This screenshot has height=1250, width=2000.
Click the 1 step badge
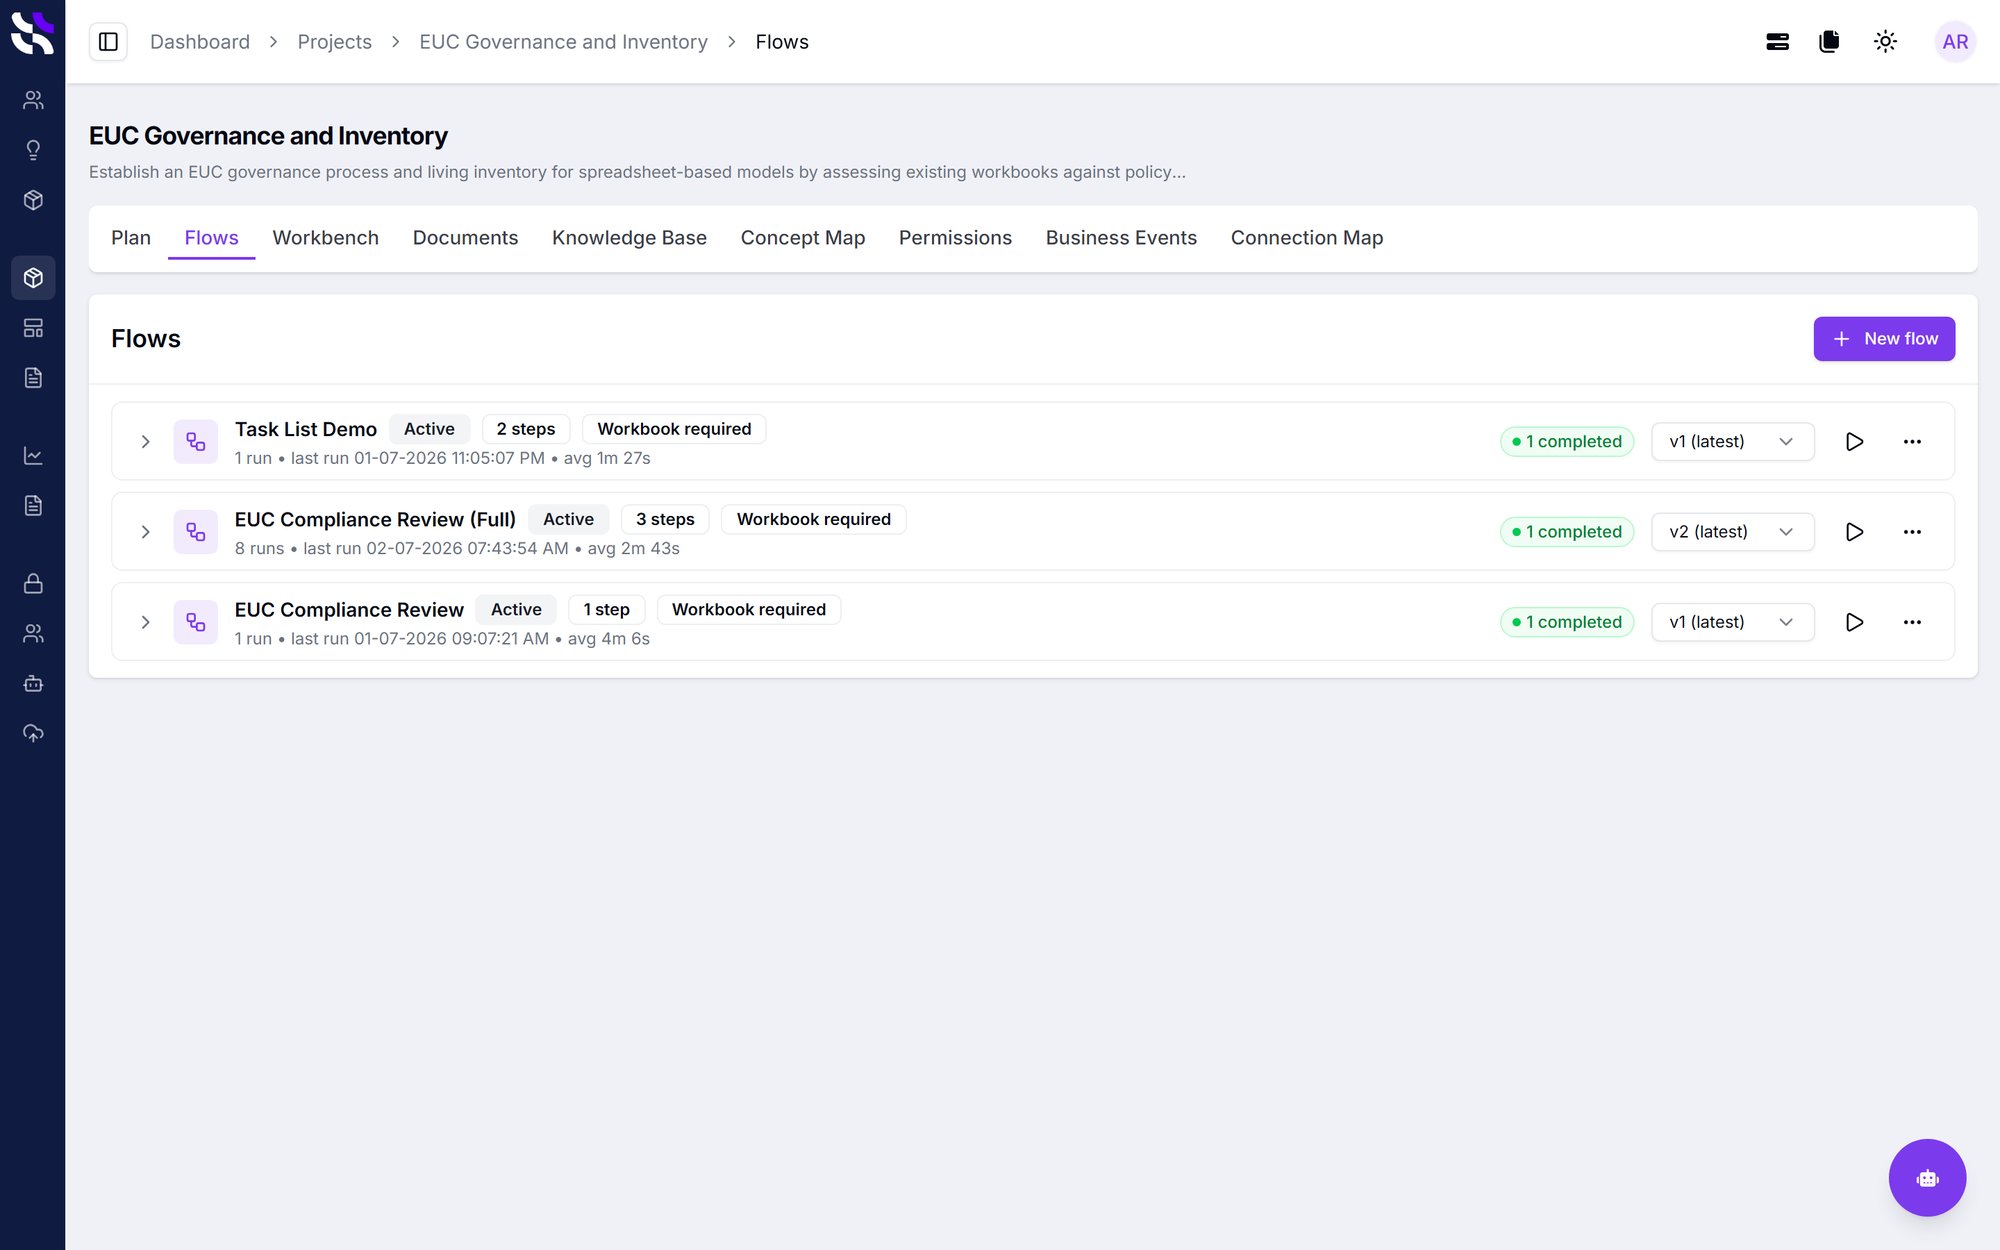(606, 609)
